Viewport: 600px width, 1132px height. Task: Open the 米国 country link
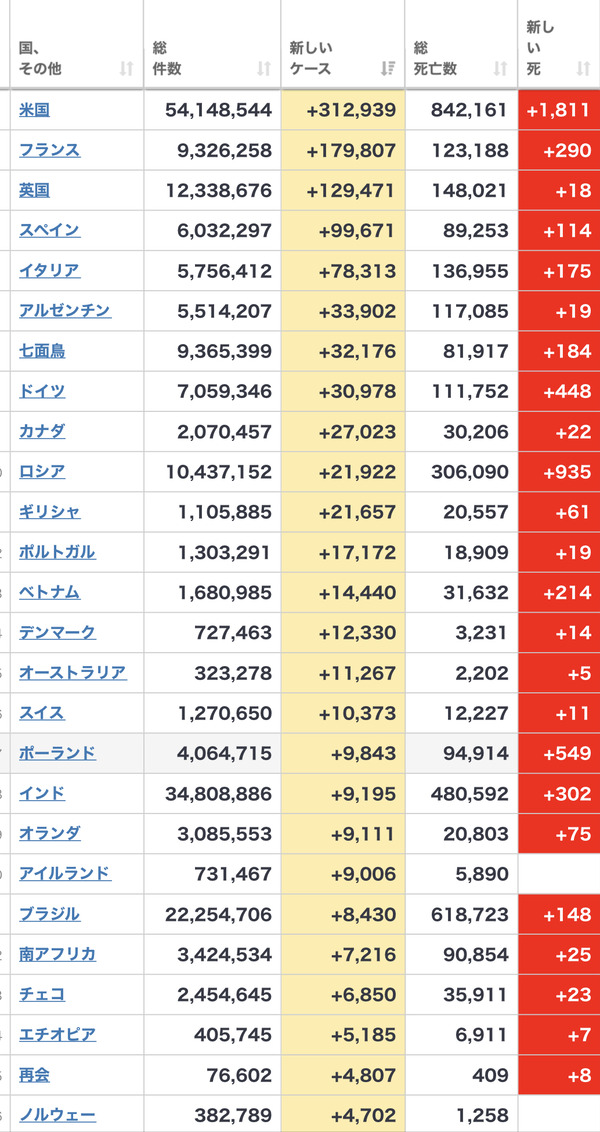click(34, 110)
